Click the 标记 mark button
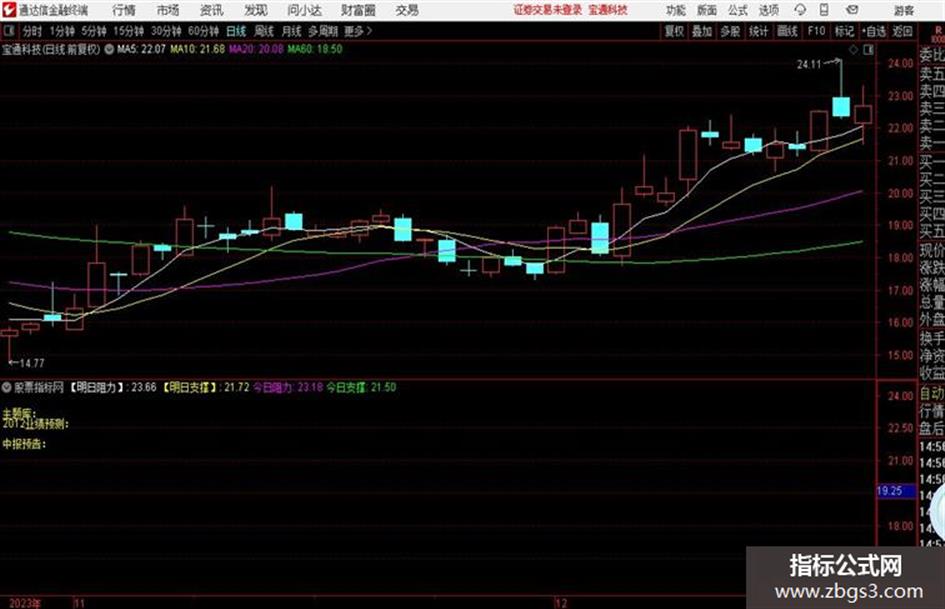The image size is (945, 609). coord(844,31)
